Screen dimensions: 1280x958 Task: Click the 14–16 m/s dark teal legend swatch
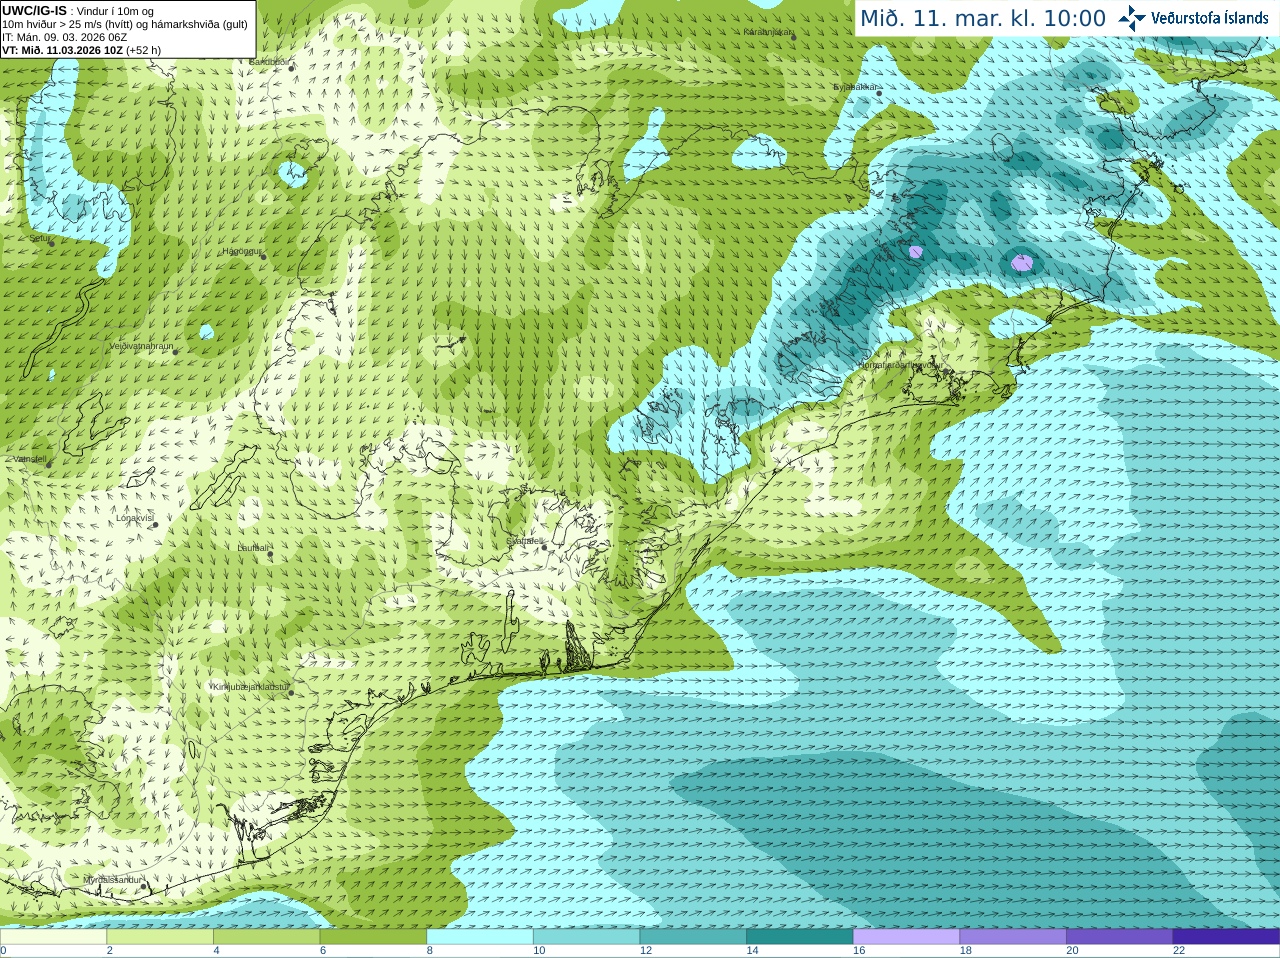pyautogui.click(x=800, y=937)
